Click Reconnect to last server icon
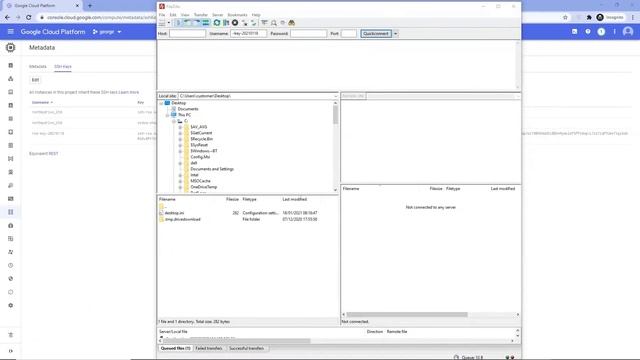This screenshot has height=360, width=640. (253, 23)
